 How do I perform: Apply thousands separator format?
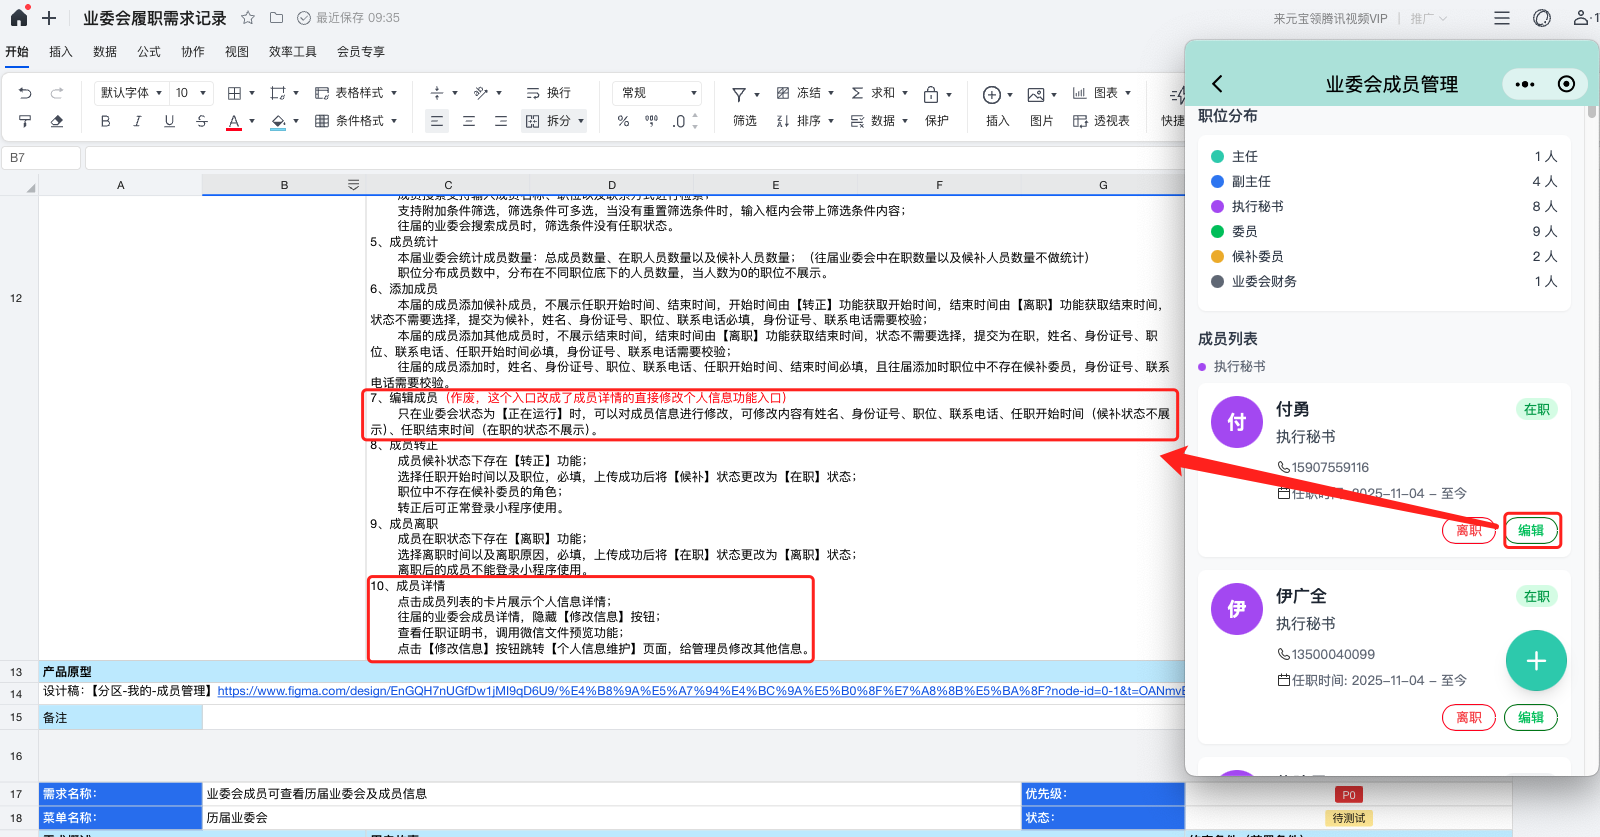point(651,121)
